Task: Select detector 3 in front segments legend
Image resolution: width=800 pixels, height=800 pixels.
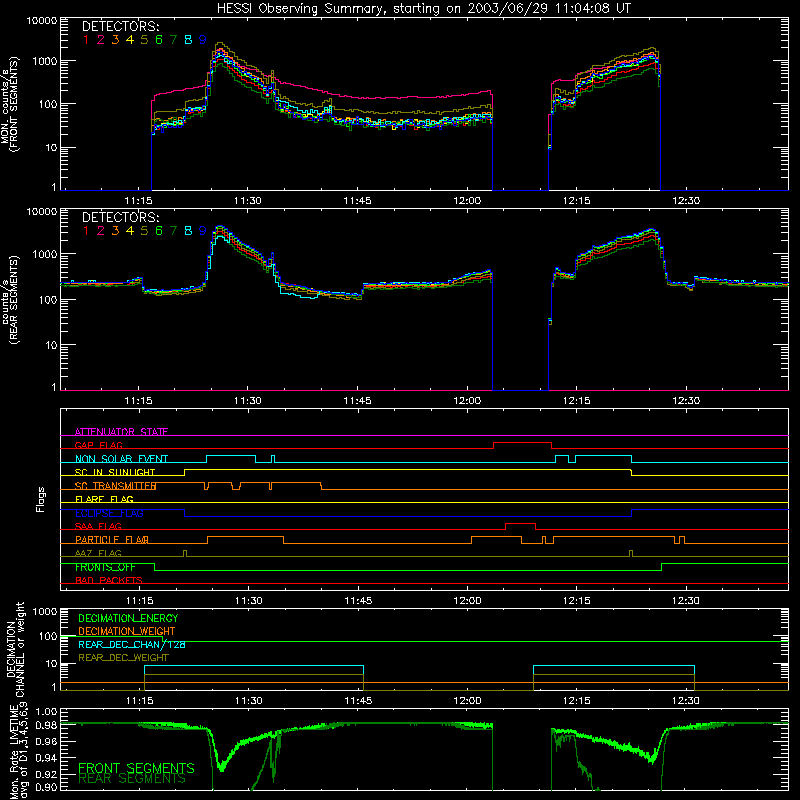Action: click(x=115, y=40)
